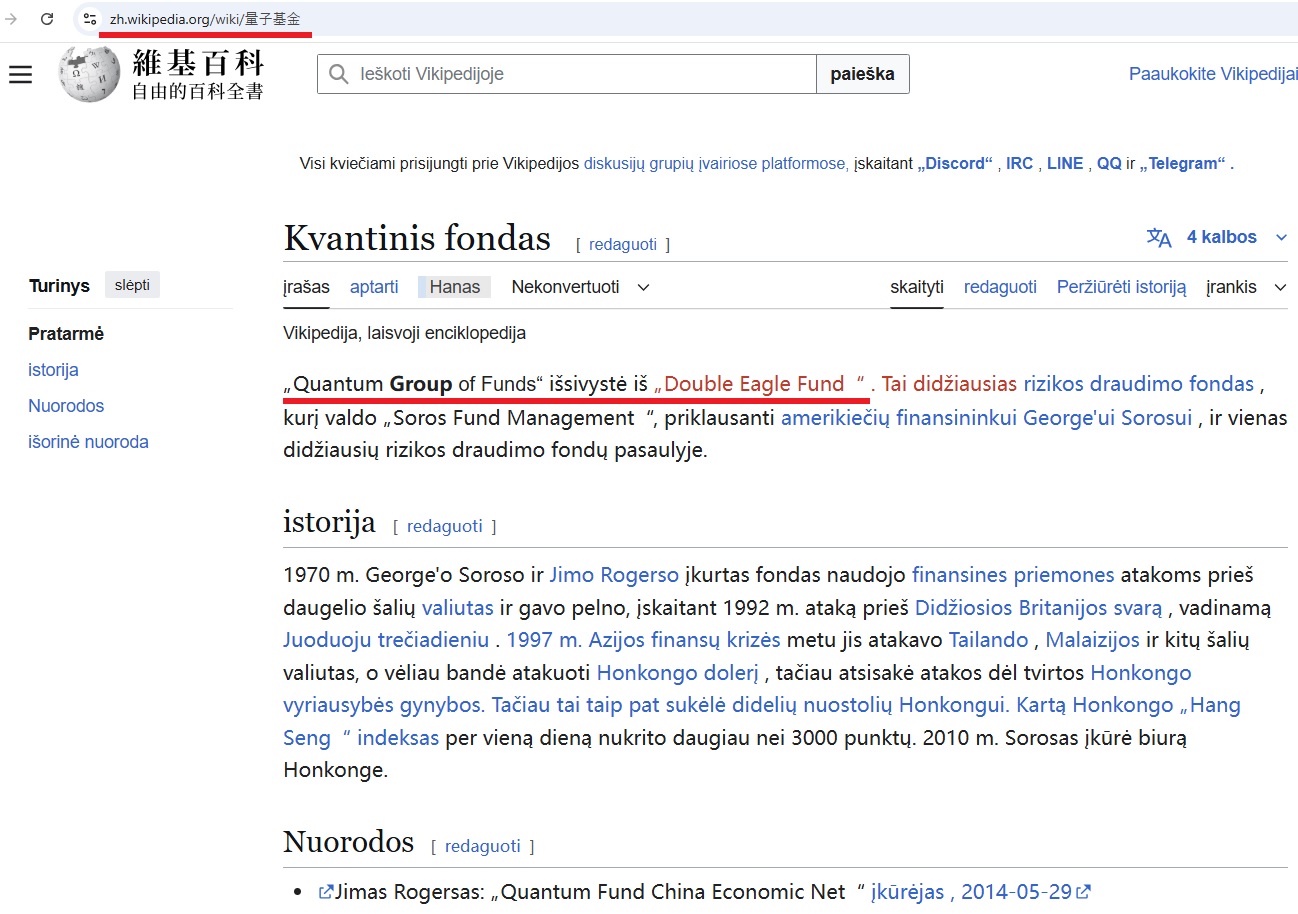The image size is (1298, 914).
Task: Click redaguoti next to istorija heading
Action: [445, 526]
